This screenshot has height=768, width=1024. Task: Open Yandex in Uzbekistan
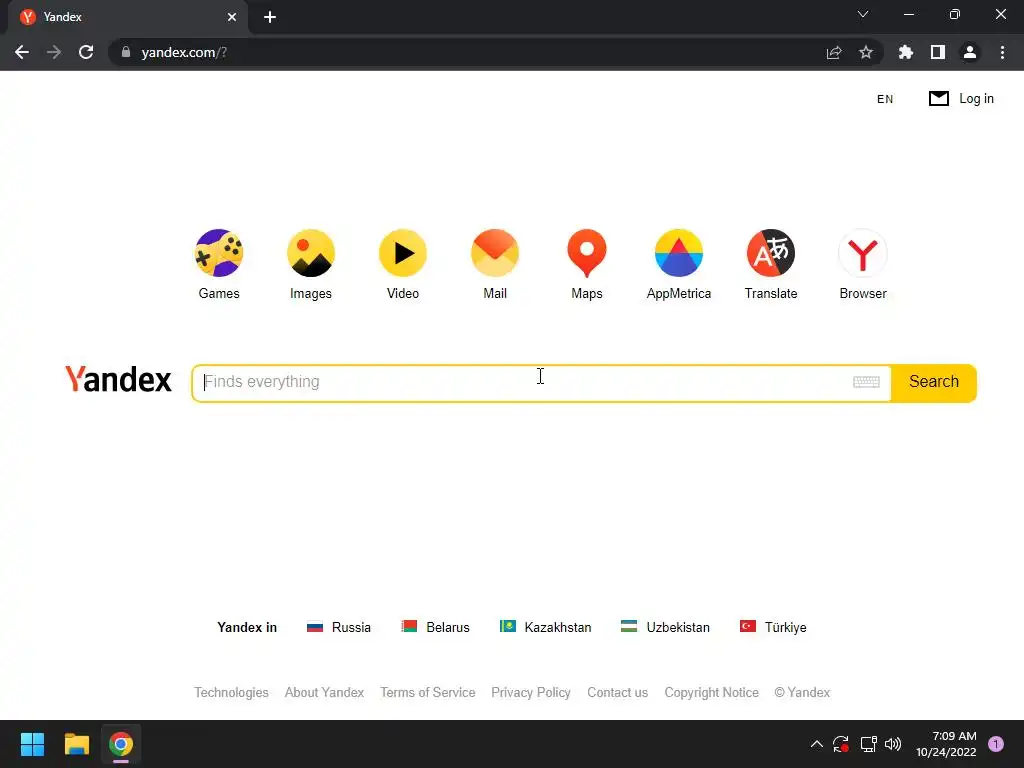tap(665, 627)
